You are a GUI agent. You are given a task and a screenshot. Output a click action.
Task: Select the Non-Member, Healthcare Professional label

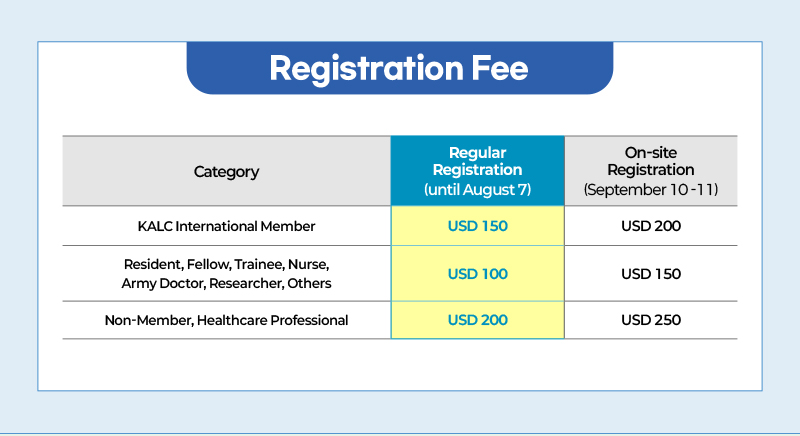click(x=227, y=320)
